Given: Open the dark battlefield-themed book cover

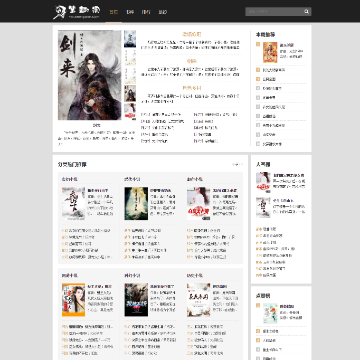Looking at the screenshot, I should (x=136, y=300).
